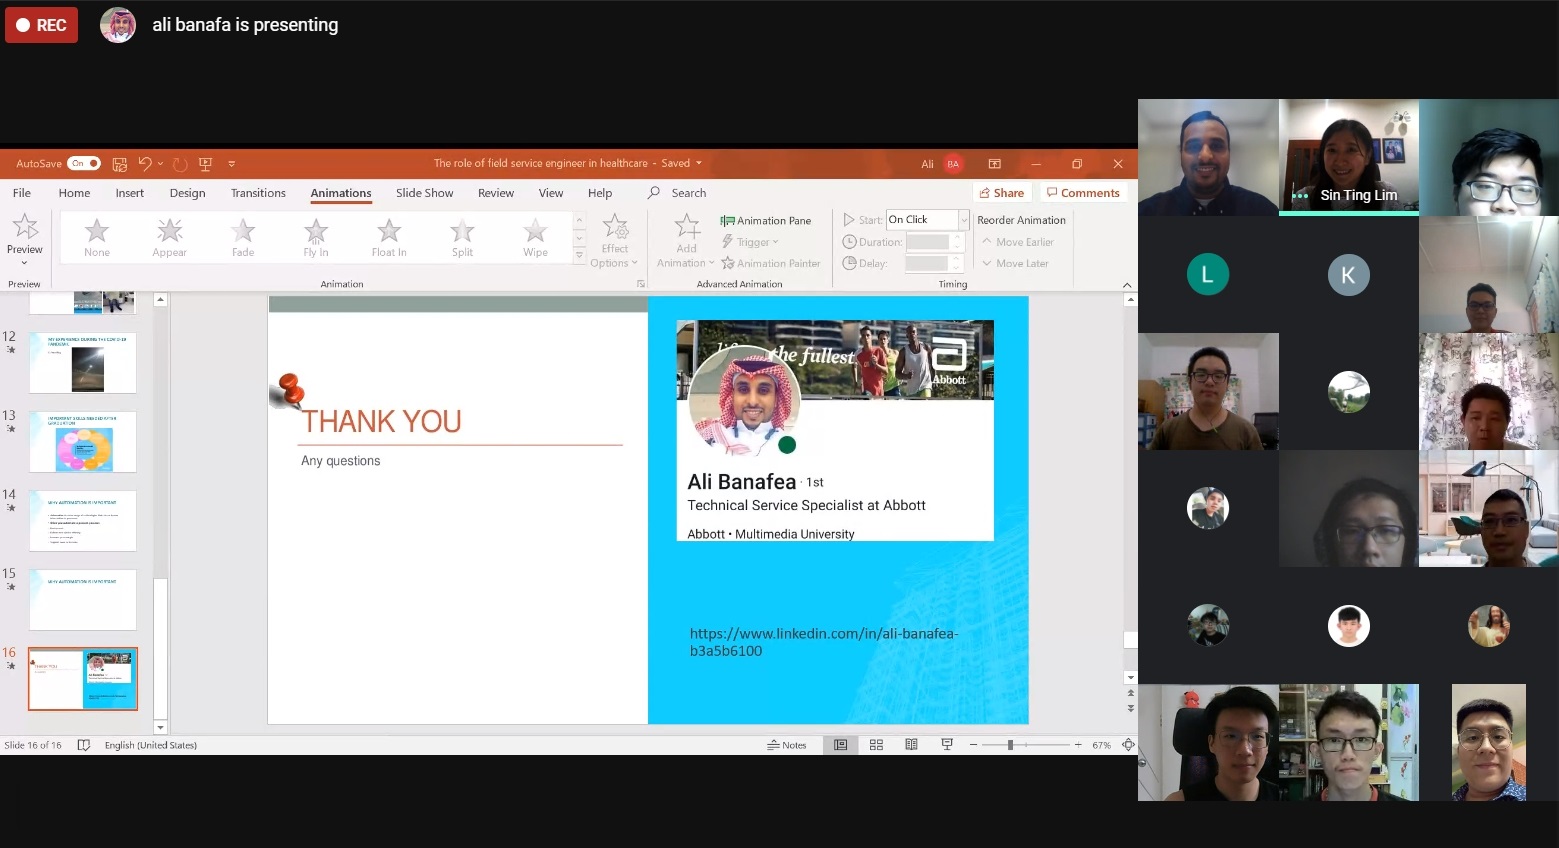This screenshot has height=848, width=1559.
Task: Switch to the Slide Show tab
Action: click(424, 193)
